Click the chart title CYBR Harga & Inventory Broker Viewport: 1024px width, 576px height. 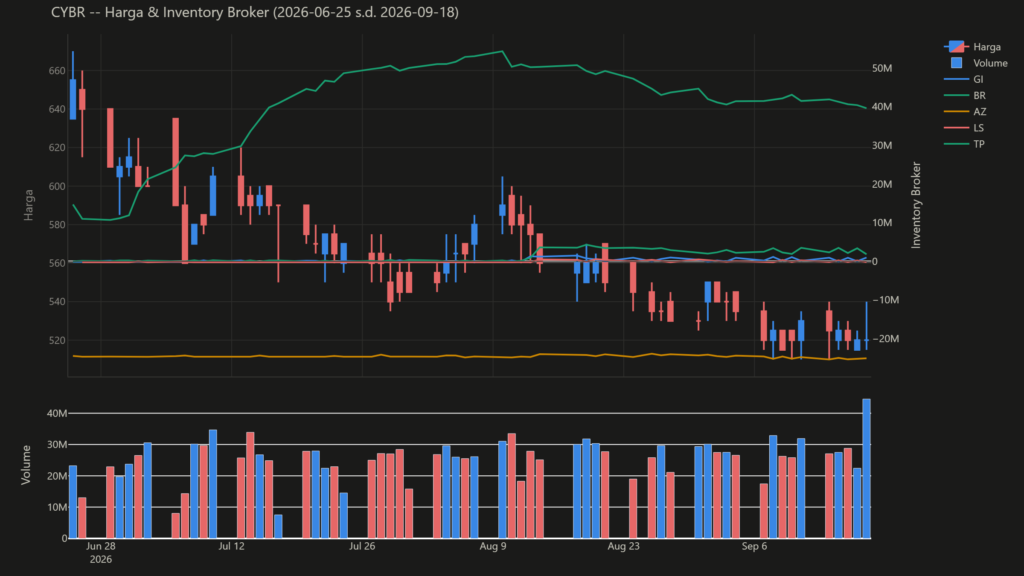pyautogui.click(x=255, y=12)
